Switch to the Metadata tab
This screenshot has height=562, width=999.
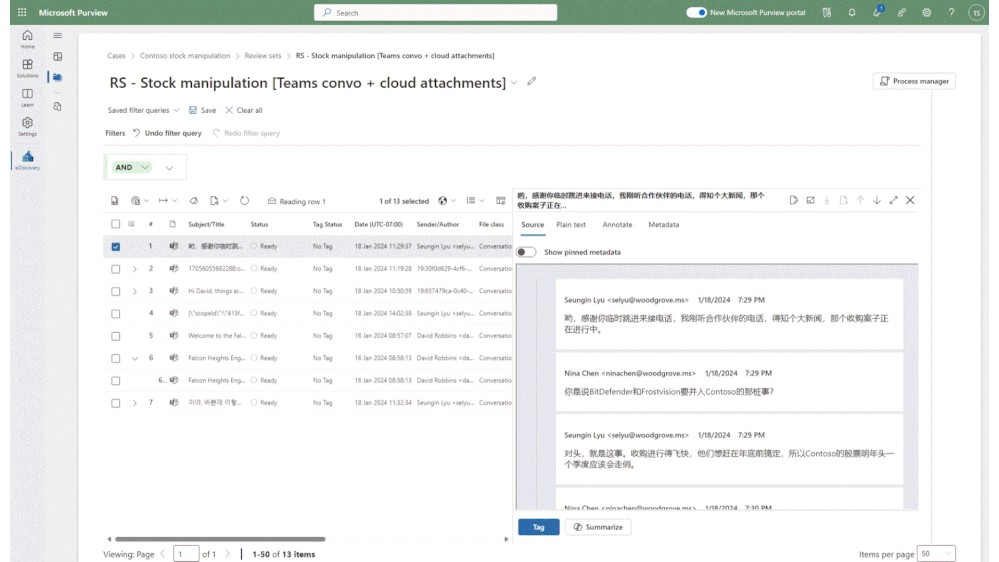tap(663, 225)
